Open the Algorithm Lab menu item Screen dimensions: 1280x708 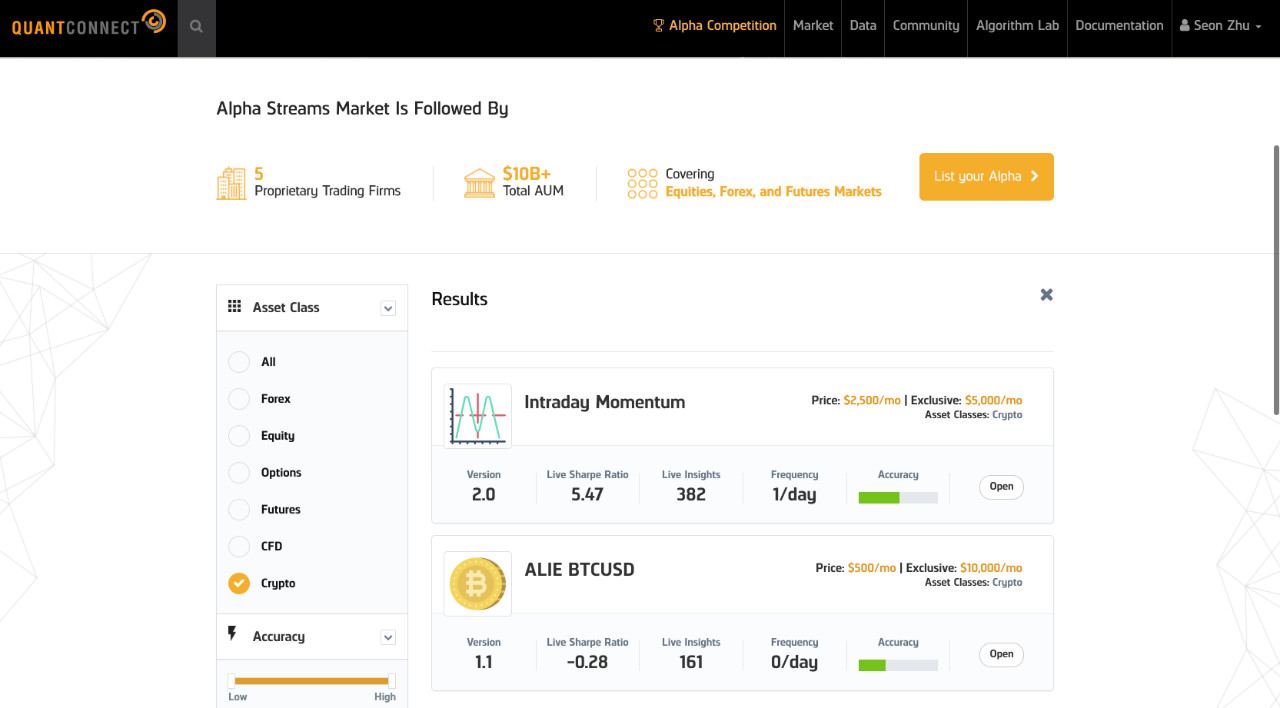pos(1017,26)
